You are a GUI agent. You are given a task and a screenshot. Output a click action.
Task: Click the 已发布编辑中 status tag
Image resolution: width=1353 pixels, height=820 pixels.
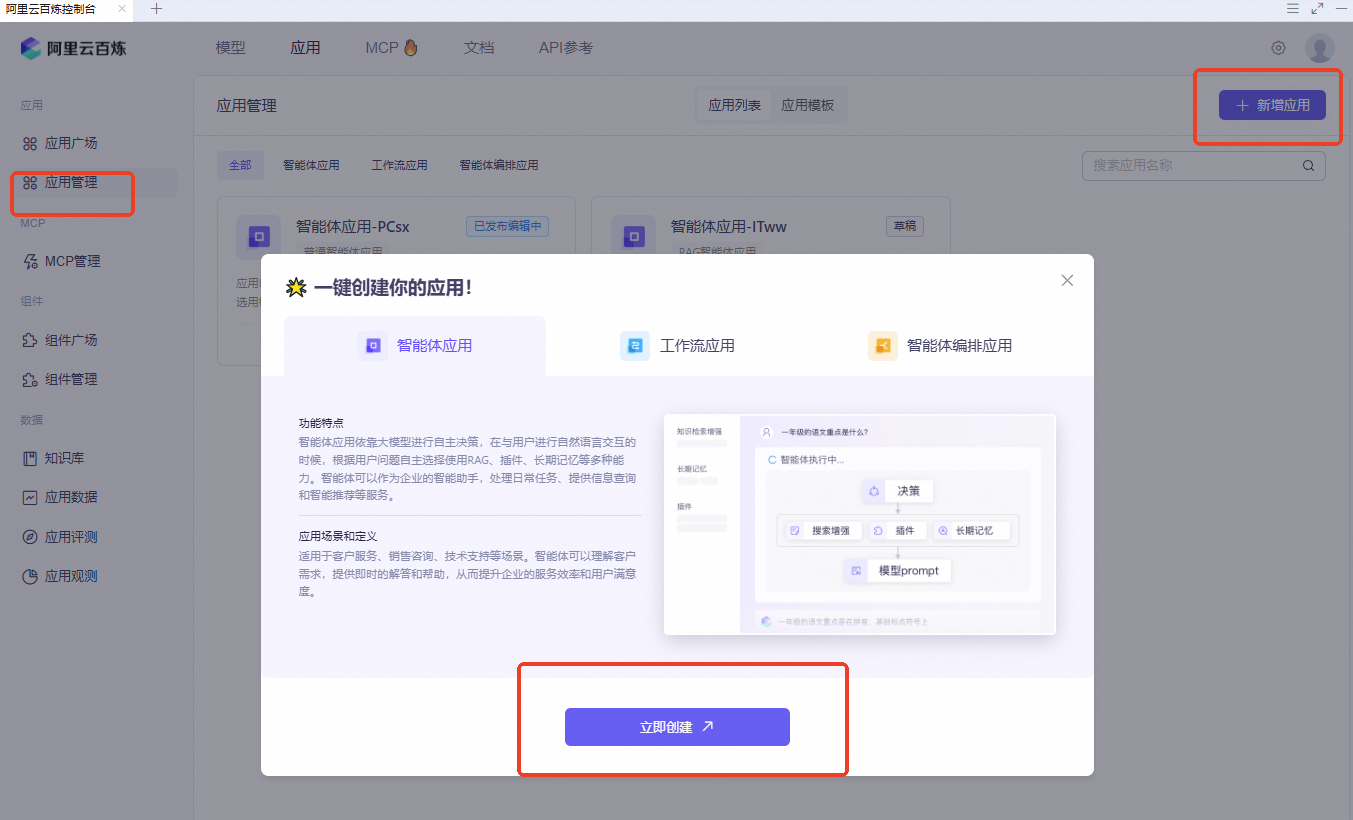(507, 227)
